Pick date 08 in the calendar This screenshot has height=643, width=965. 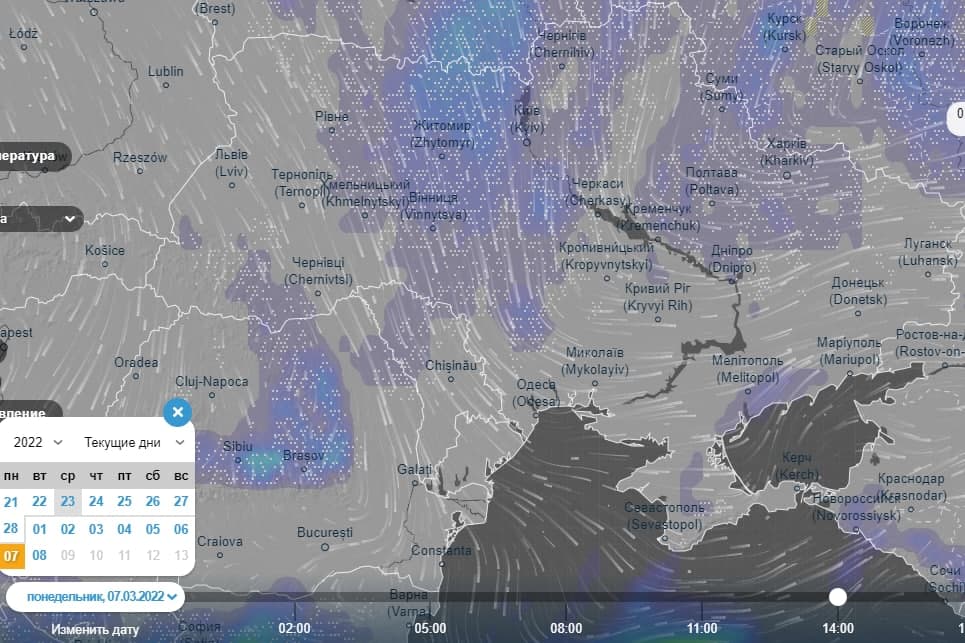click(x=40, y=556)
